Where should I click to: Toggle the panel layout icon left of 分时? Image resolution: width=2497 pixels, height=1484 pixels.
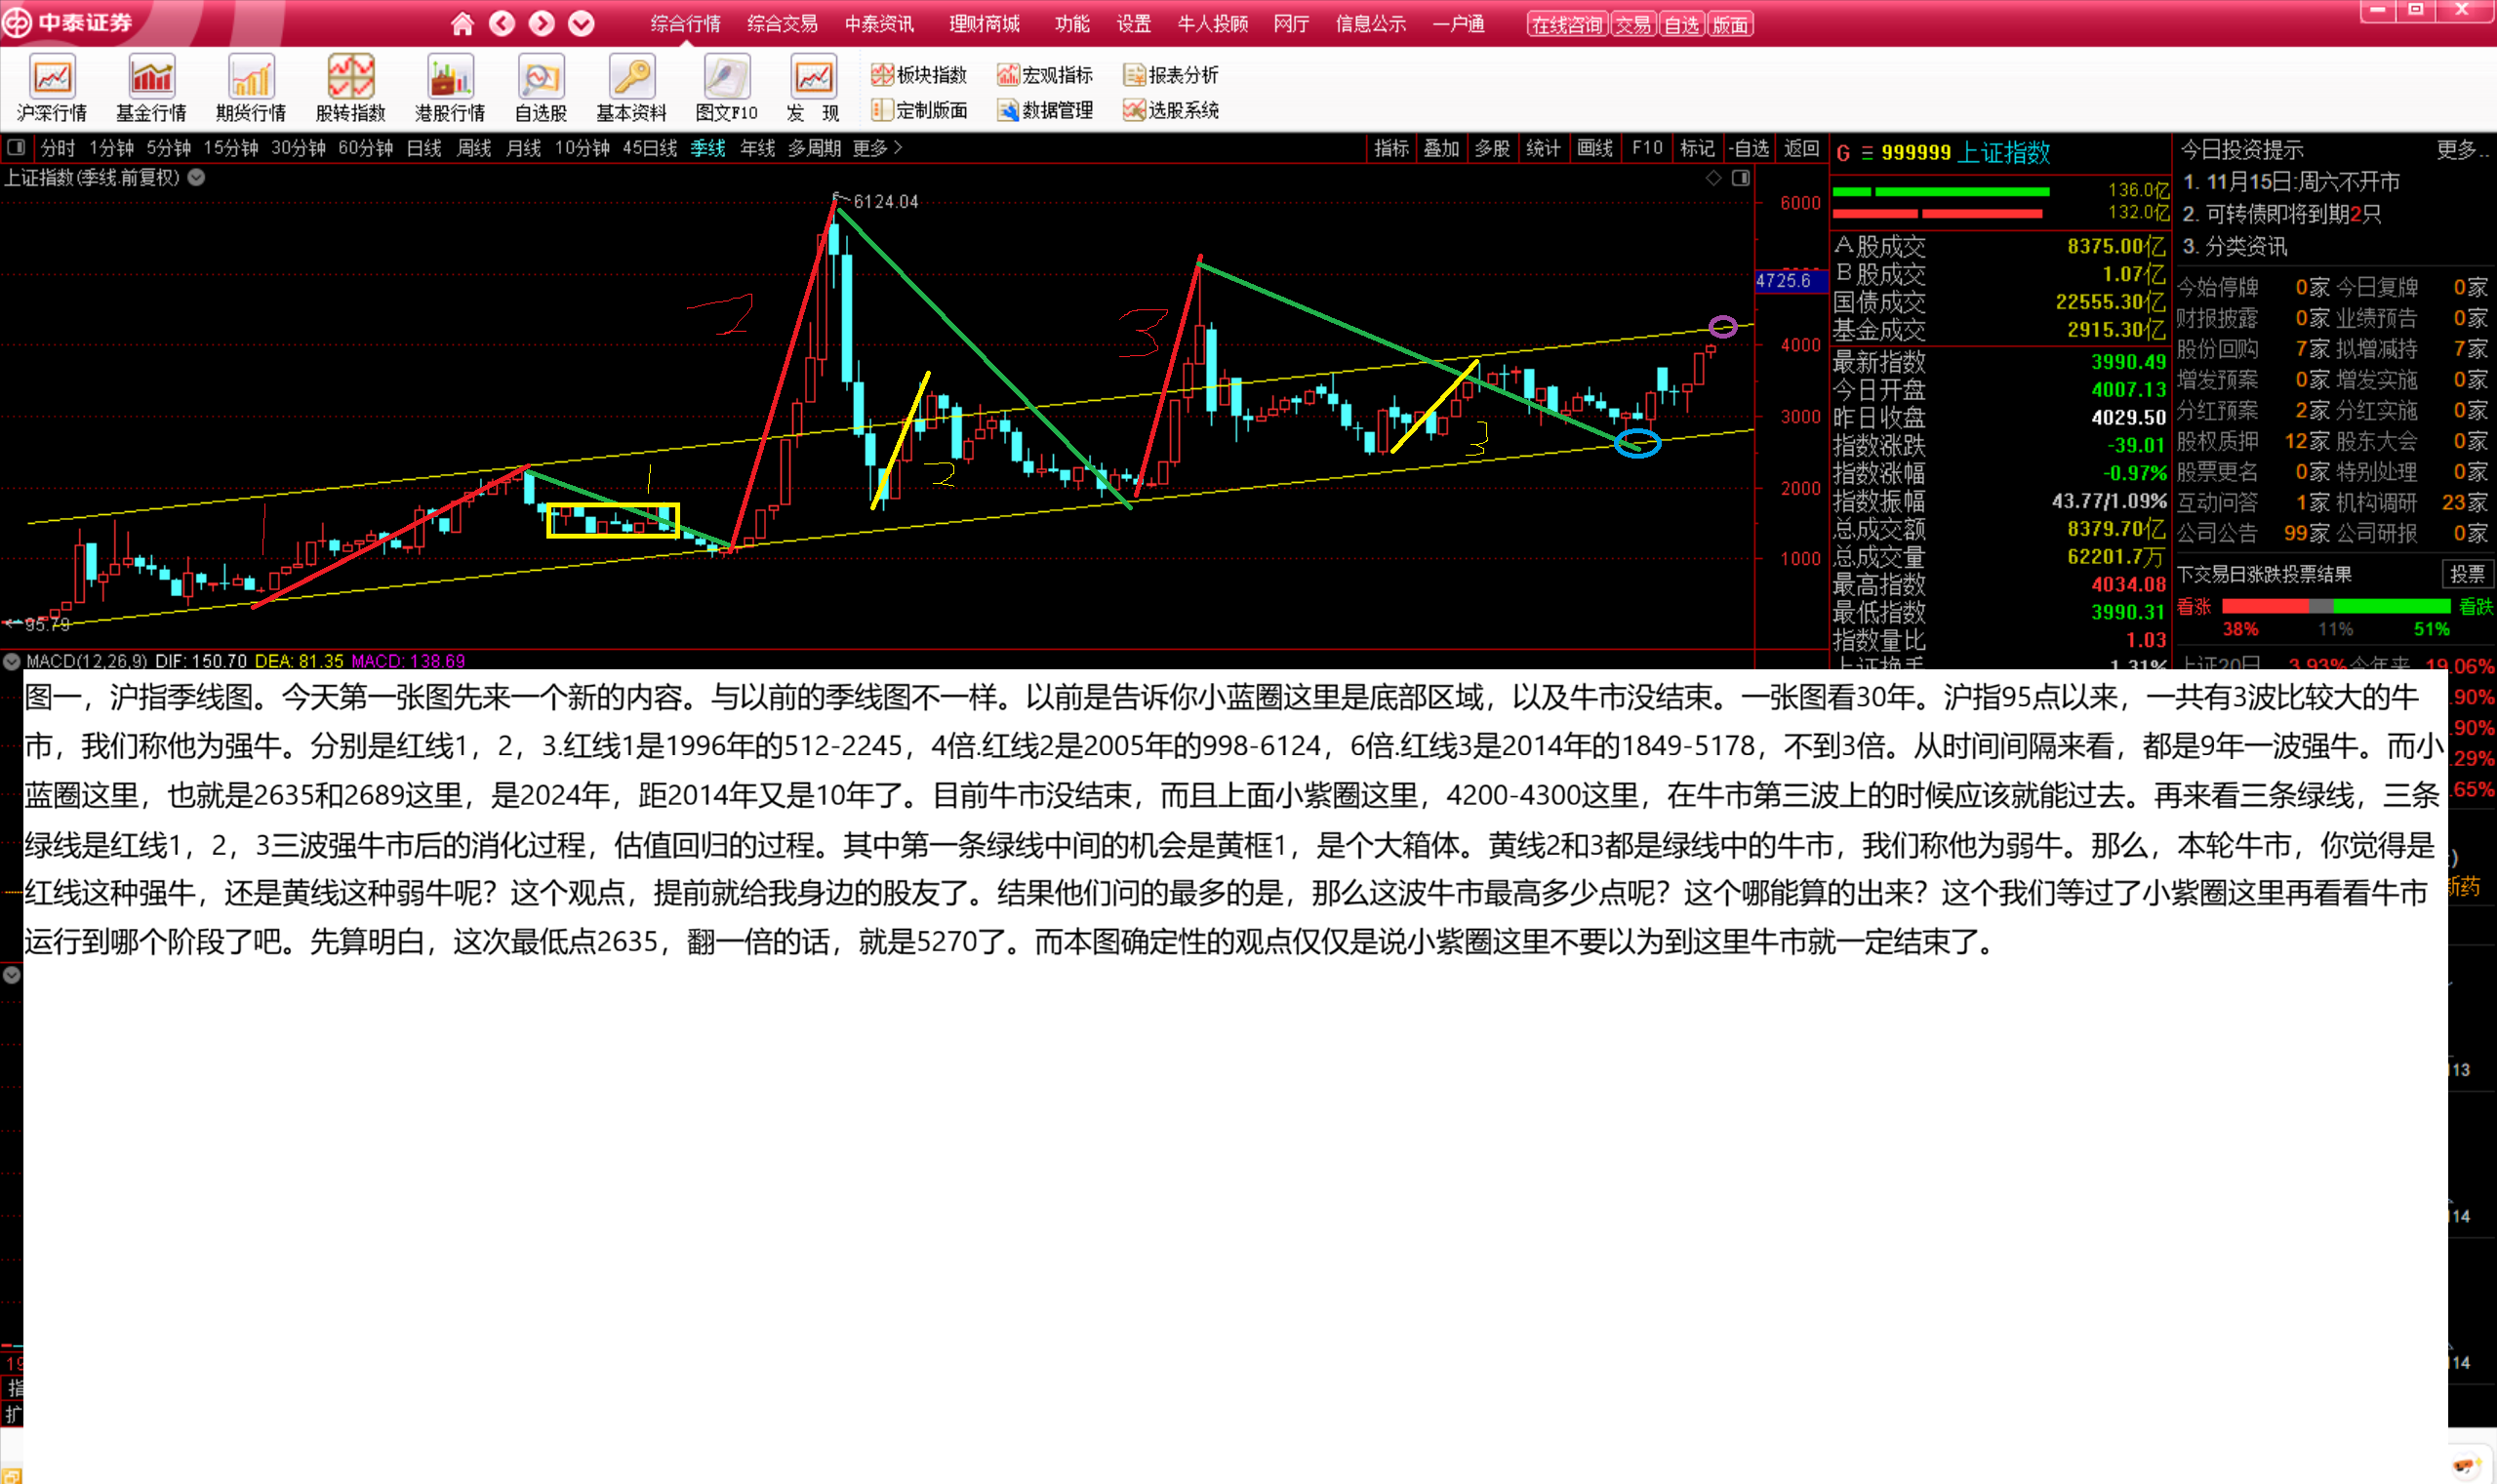[x=16, y=148]
